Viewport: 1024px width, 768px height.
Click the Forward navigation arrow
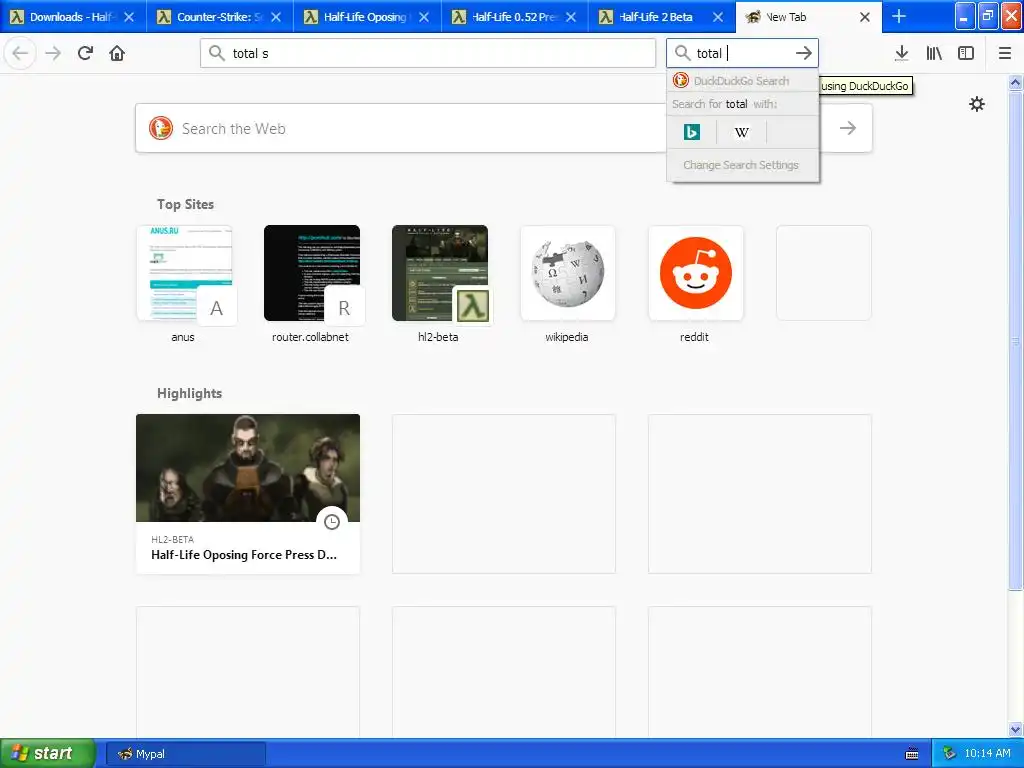tap(53, 53)
